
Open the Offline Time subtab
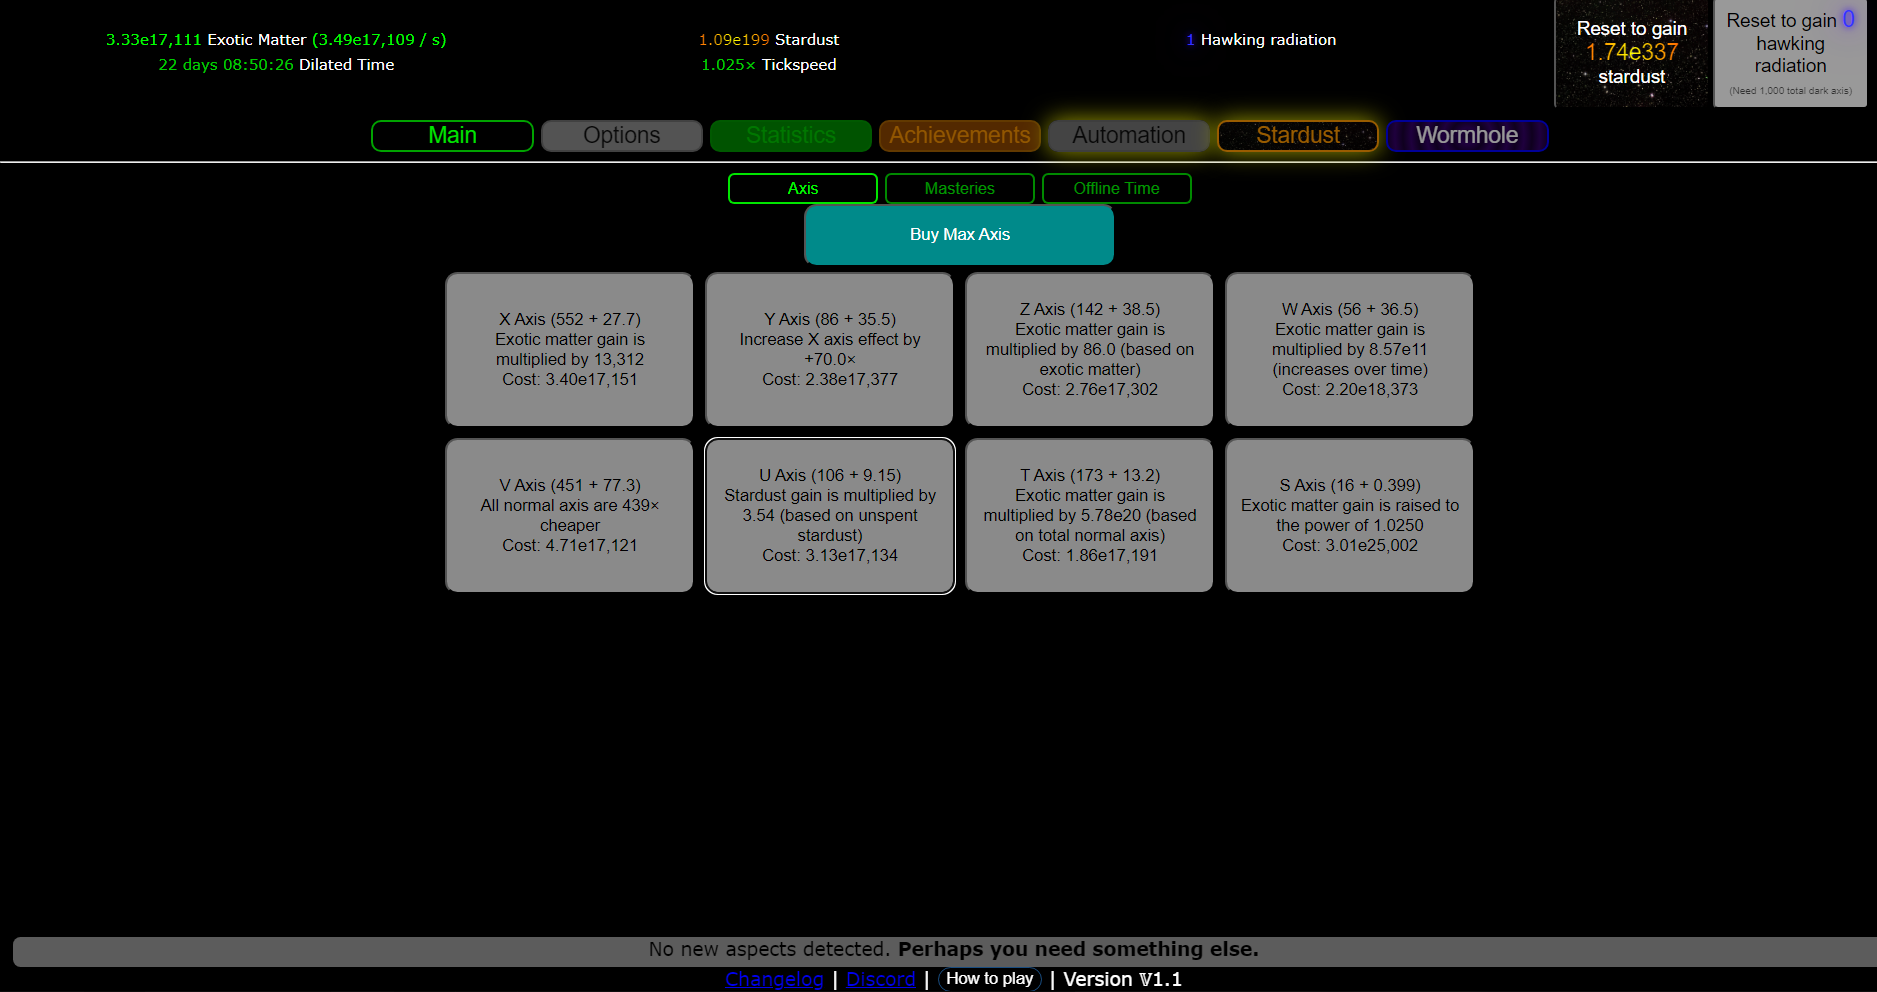[x=1117, y=188]
